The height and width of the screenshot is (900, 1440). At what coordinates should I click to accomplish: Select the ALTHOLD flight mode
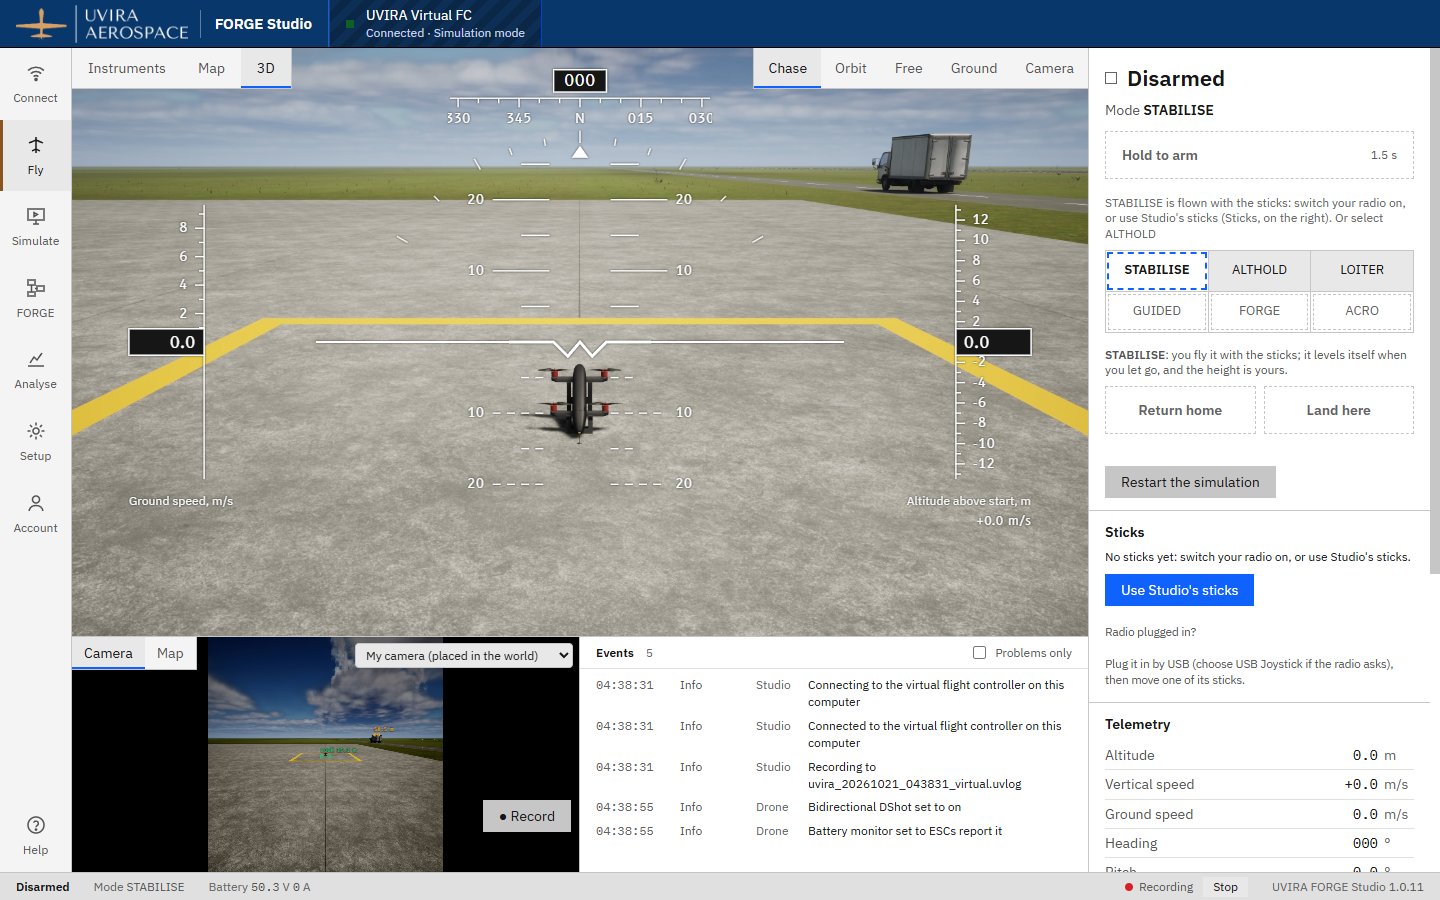coord(1259,270)
